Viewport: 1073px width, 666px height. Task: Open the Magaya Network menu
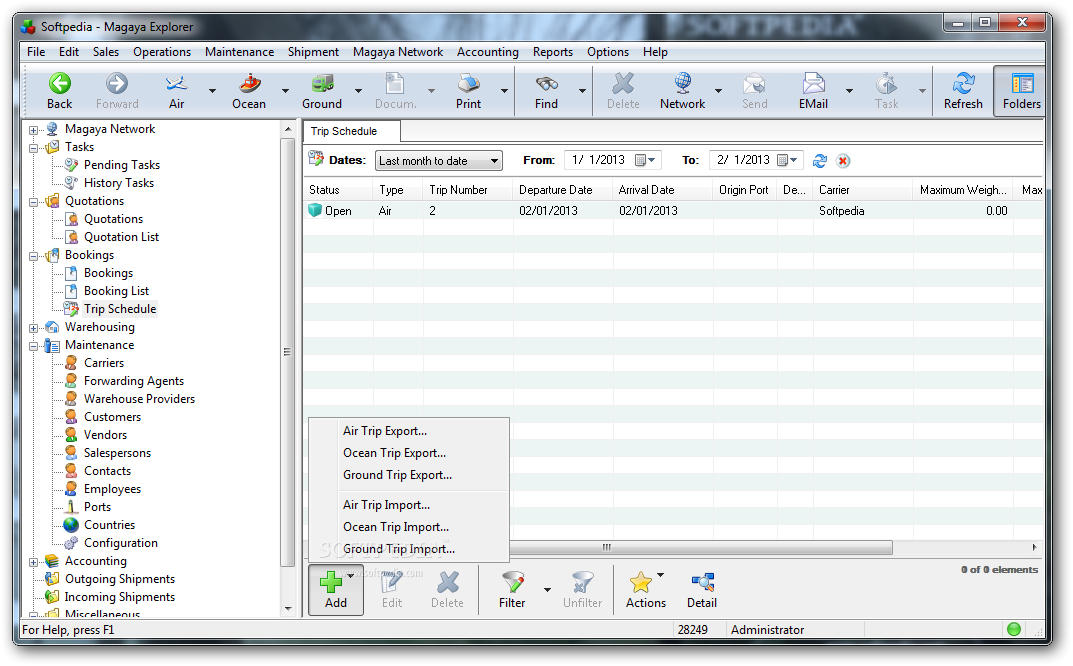398,52
